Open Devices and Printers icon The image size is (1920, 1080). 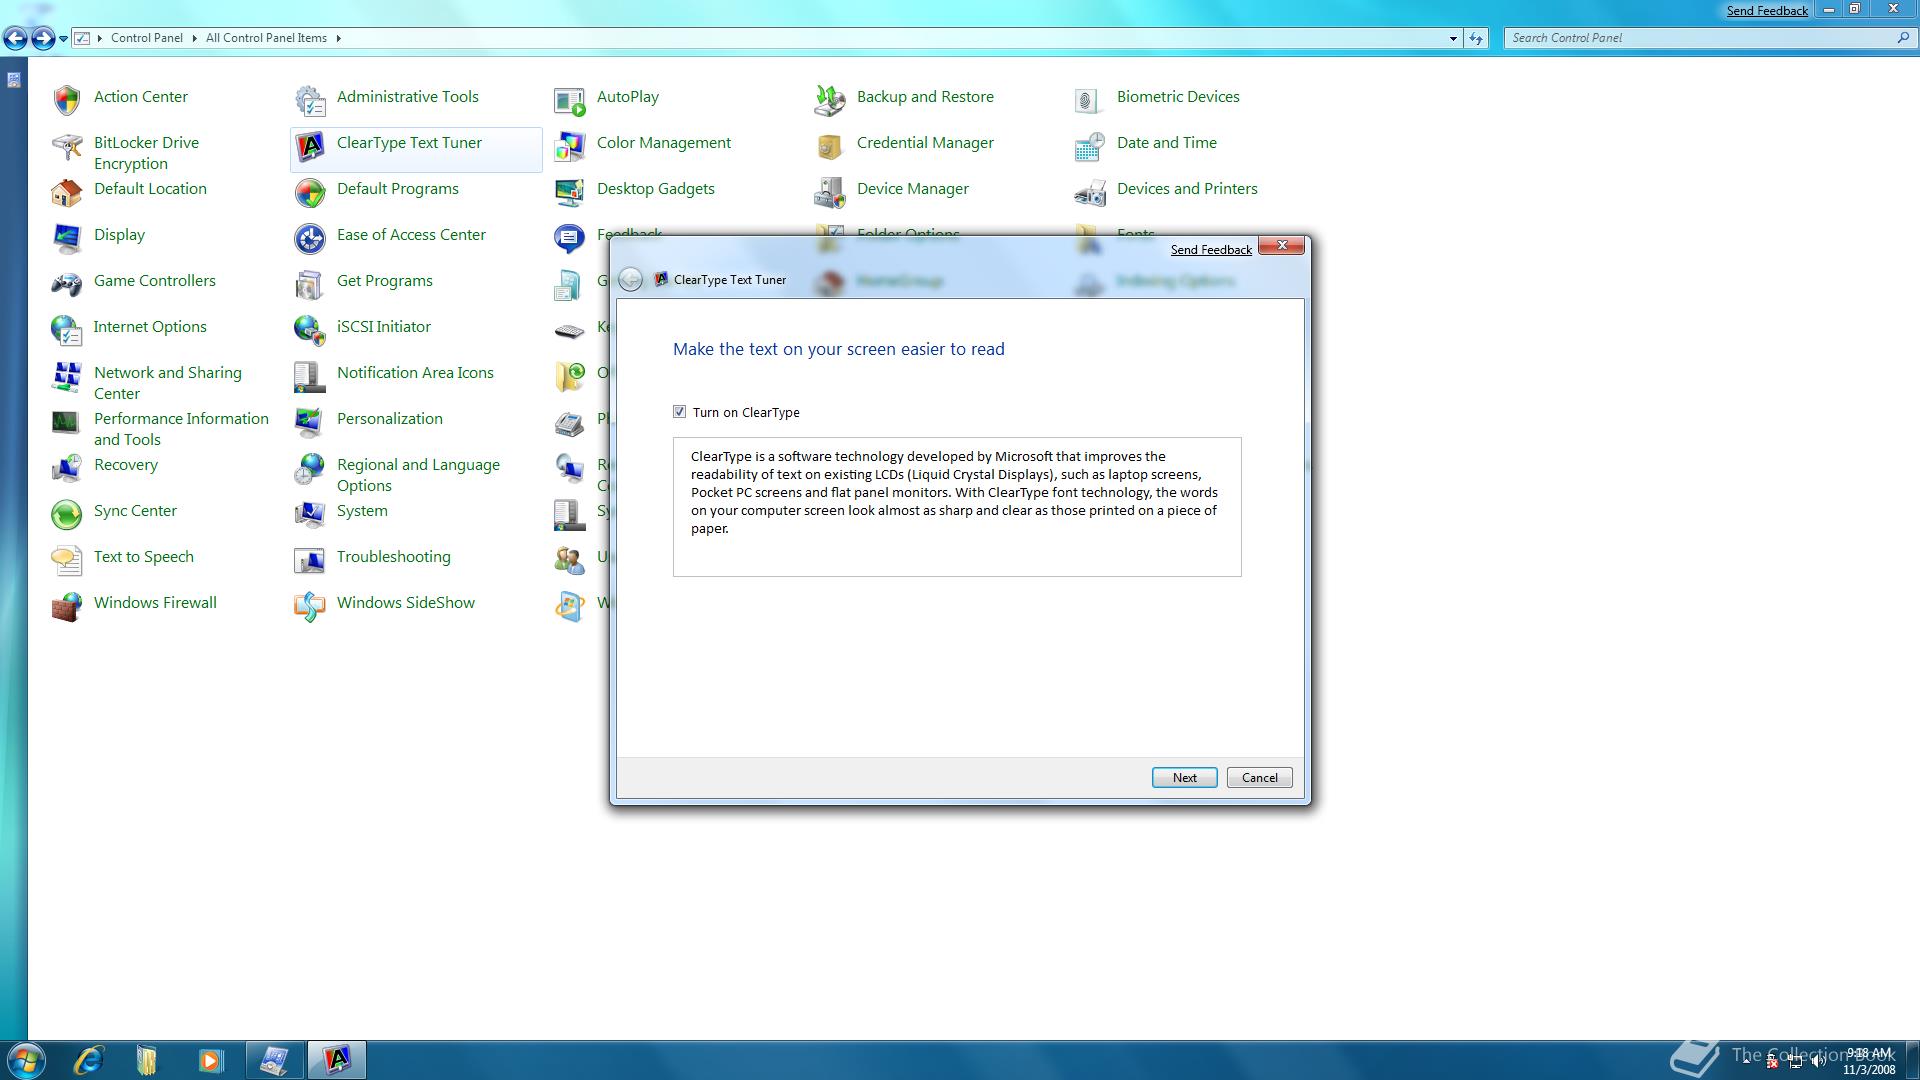1089,191
